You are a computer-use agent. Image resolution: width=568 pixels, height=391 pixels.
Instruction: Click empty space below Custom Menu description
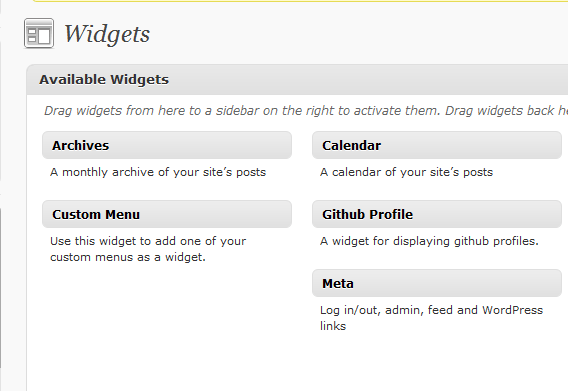tap(167, 319)
